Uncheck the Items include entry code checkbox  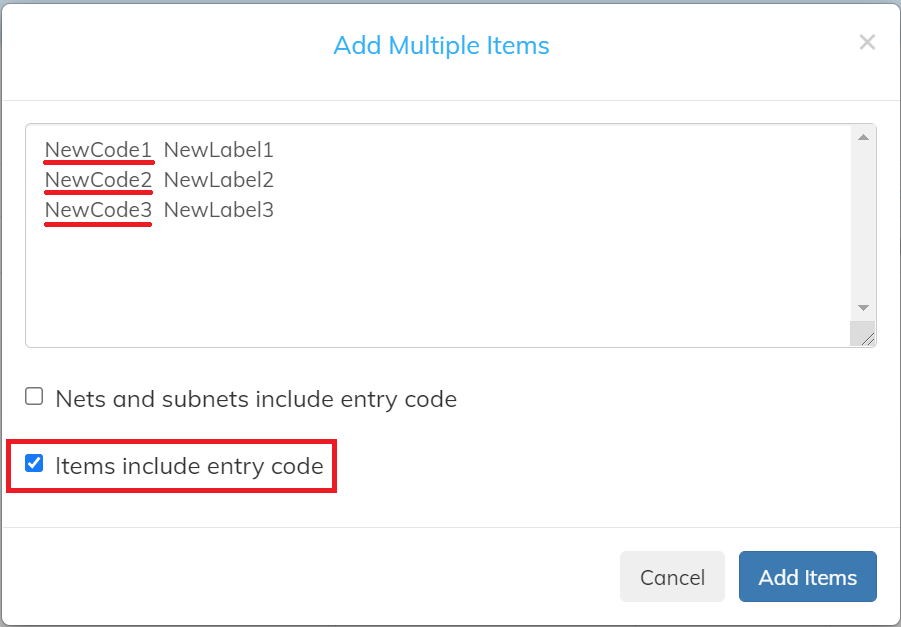[34, 463]
